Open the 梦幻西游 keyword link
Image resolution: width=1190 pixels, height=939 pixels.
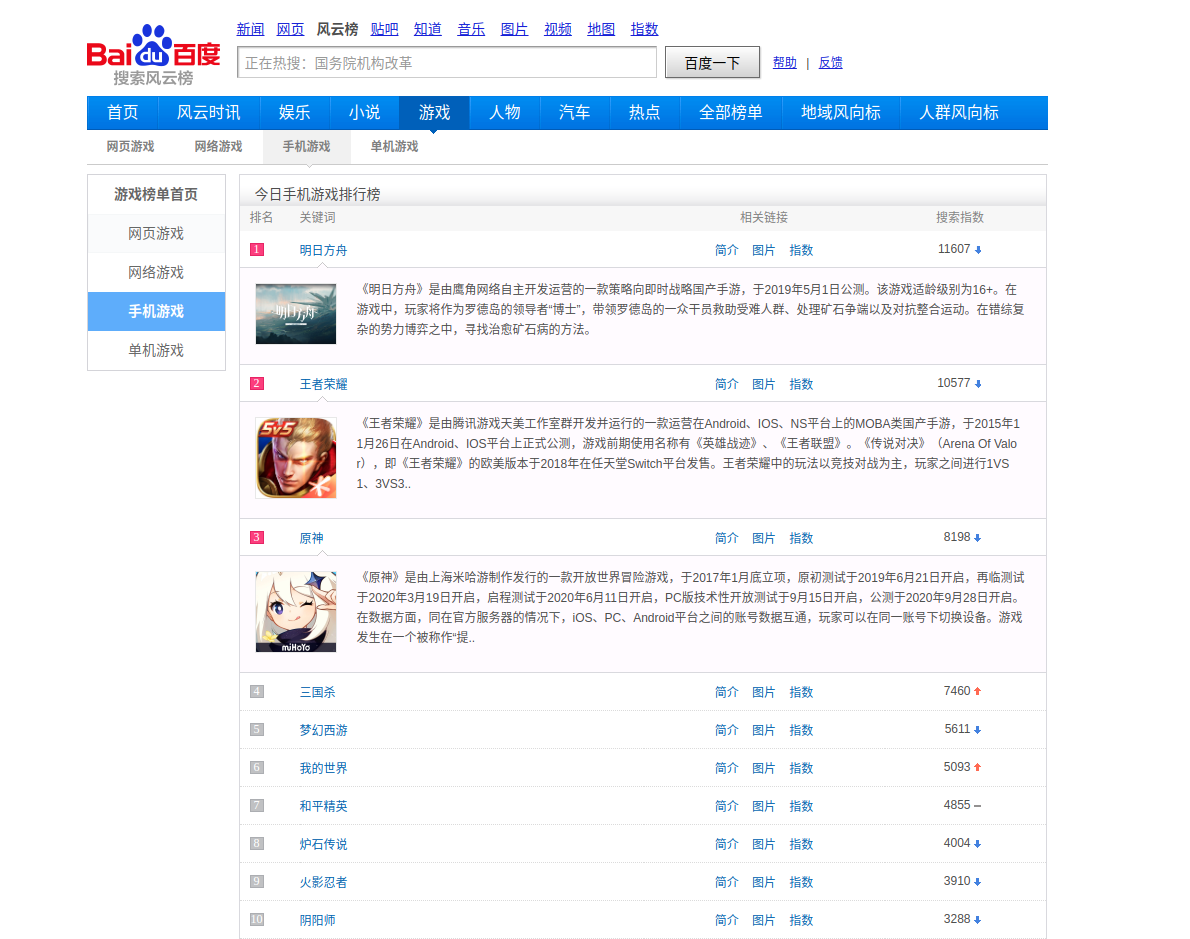323,730
